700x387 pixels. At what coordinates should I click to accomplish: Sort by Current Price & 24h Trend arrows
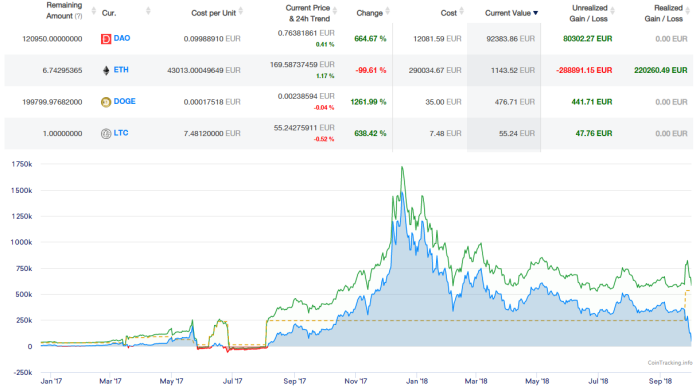335,11
